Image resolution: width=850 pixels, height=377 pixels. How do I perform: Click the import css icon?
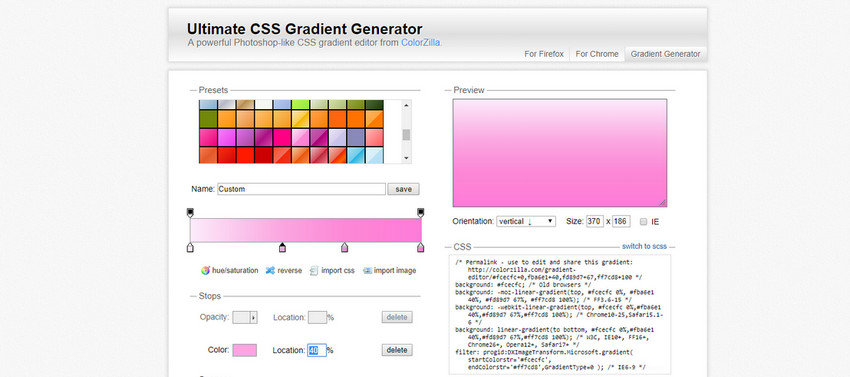click(313, 270)
